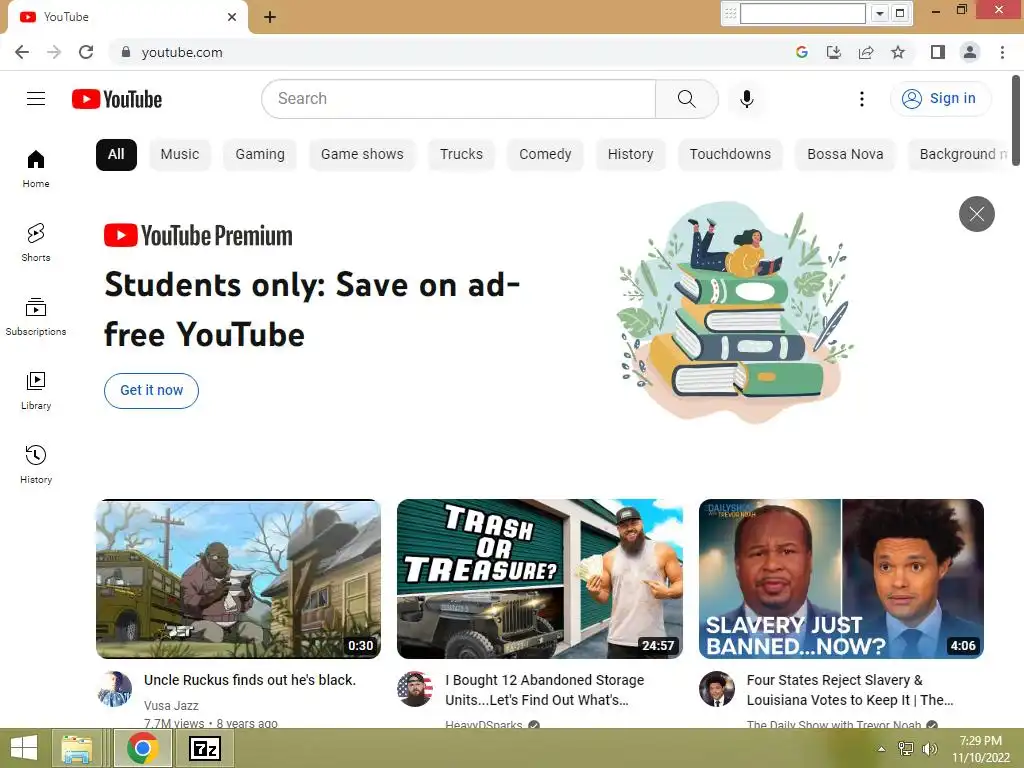Screen dimensions: 1024x768
Task: Select the Background filter chip
Action: (x=958, y=155)
